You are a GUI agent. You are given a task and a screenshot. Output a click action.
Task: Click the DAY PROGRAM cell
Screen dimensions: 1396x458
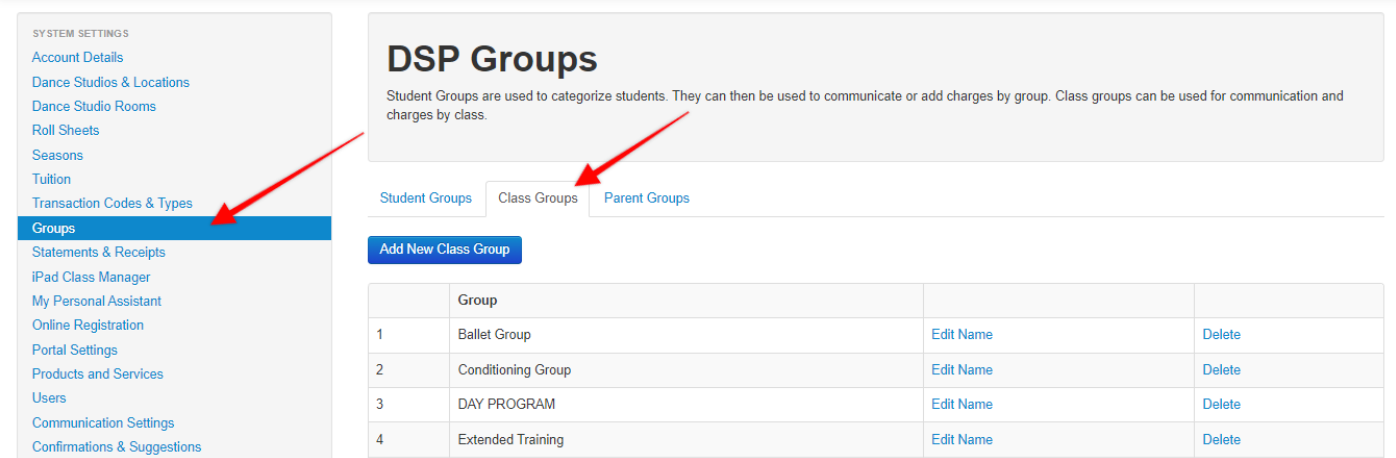[x=686, y=404]
